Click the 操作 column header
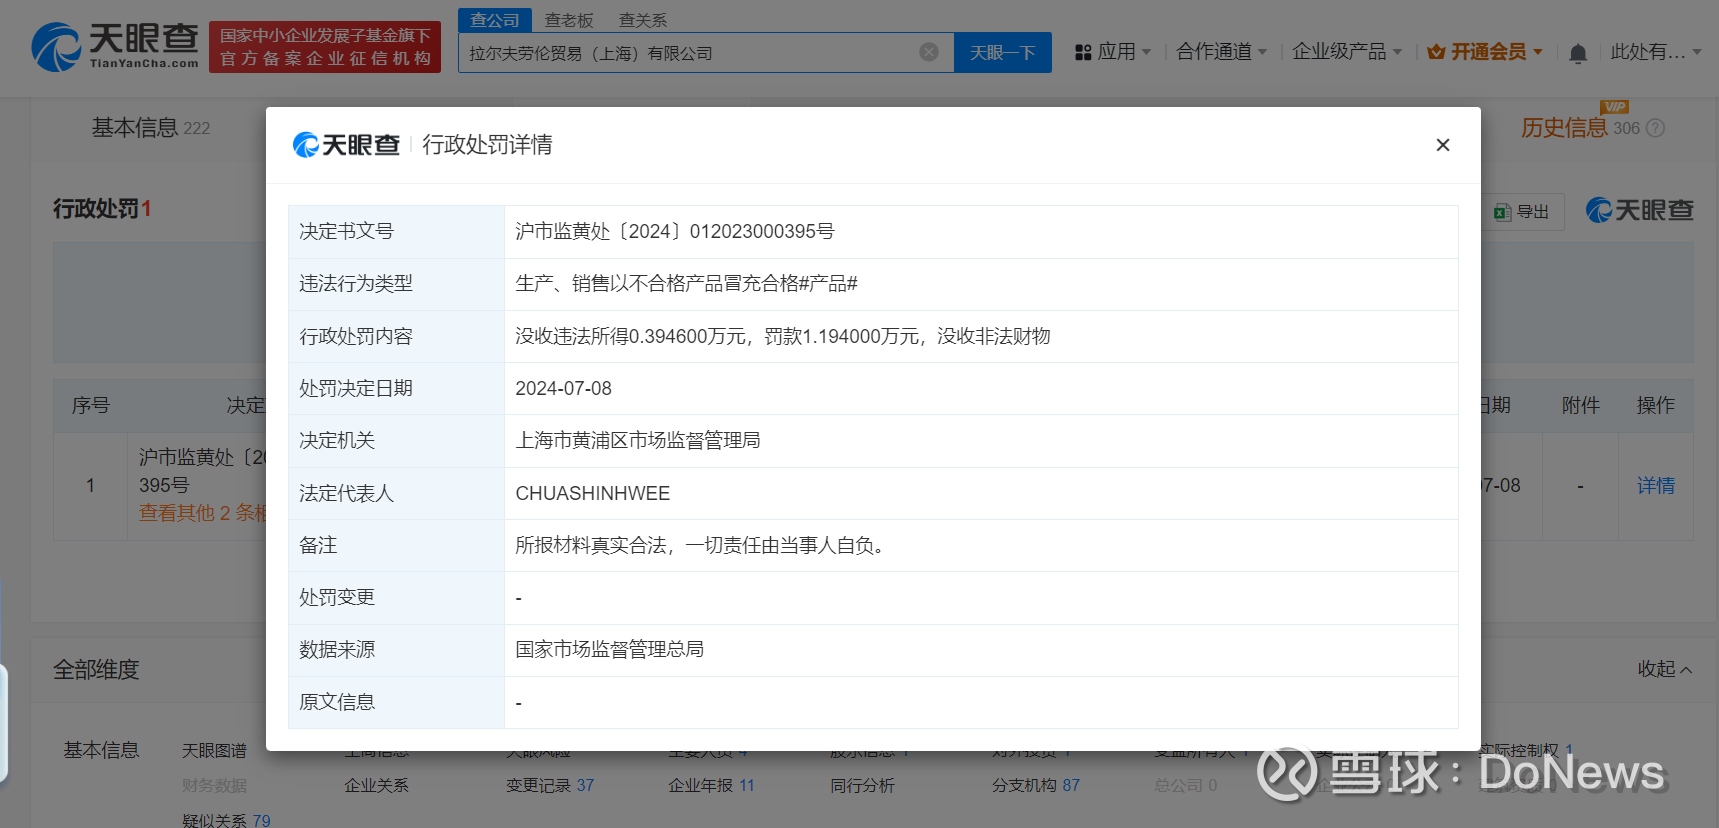This screenshot has width=1719, height=828. [x=1656, y=405]
